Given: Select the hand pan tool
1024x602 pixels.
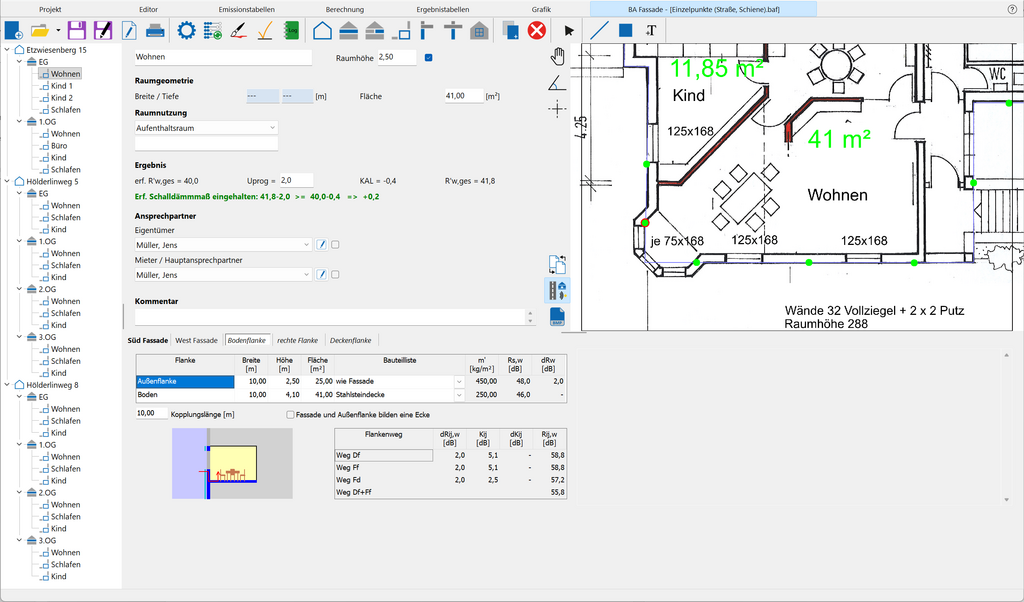Looking at the screenshot, I should coord(558,55).
